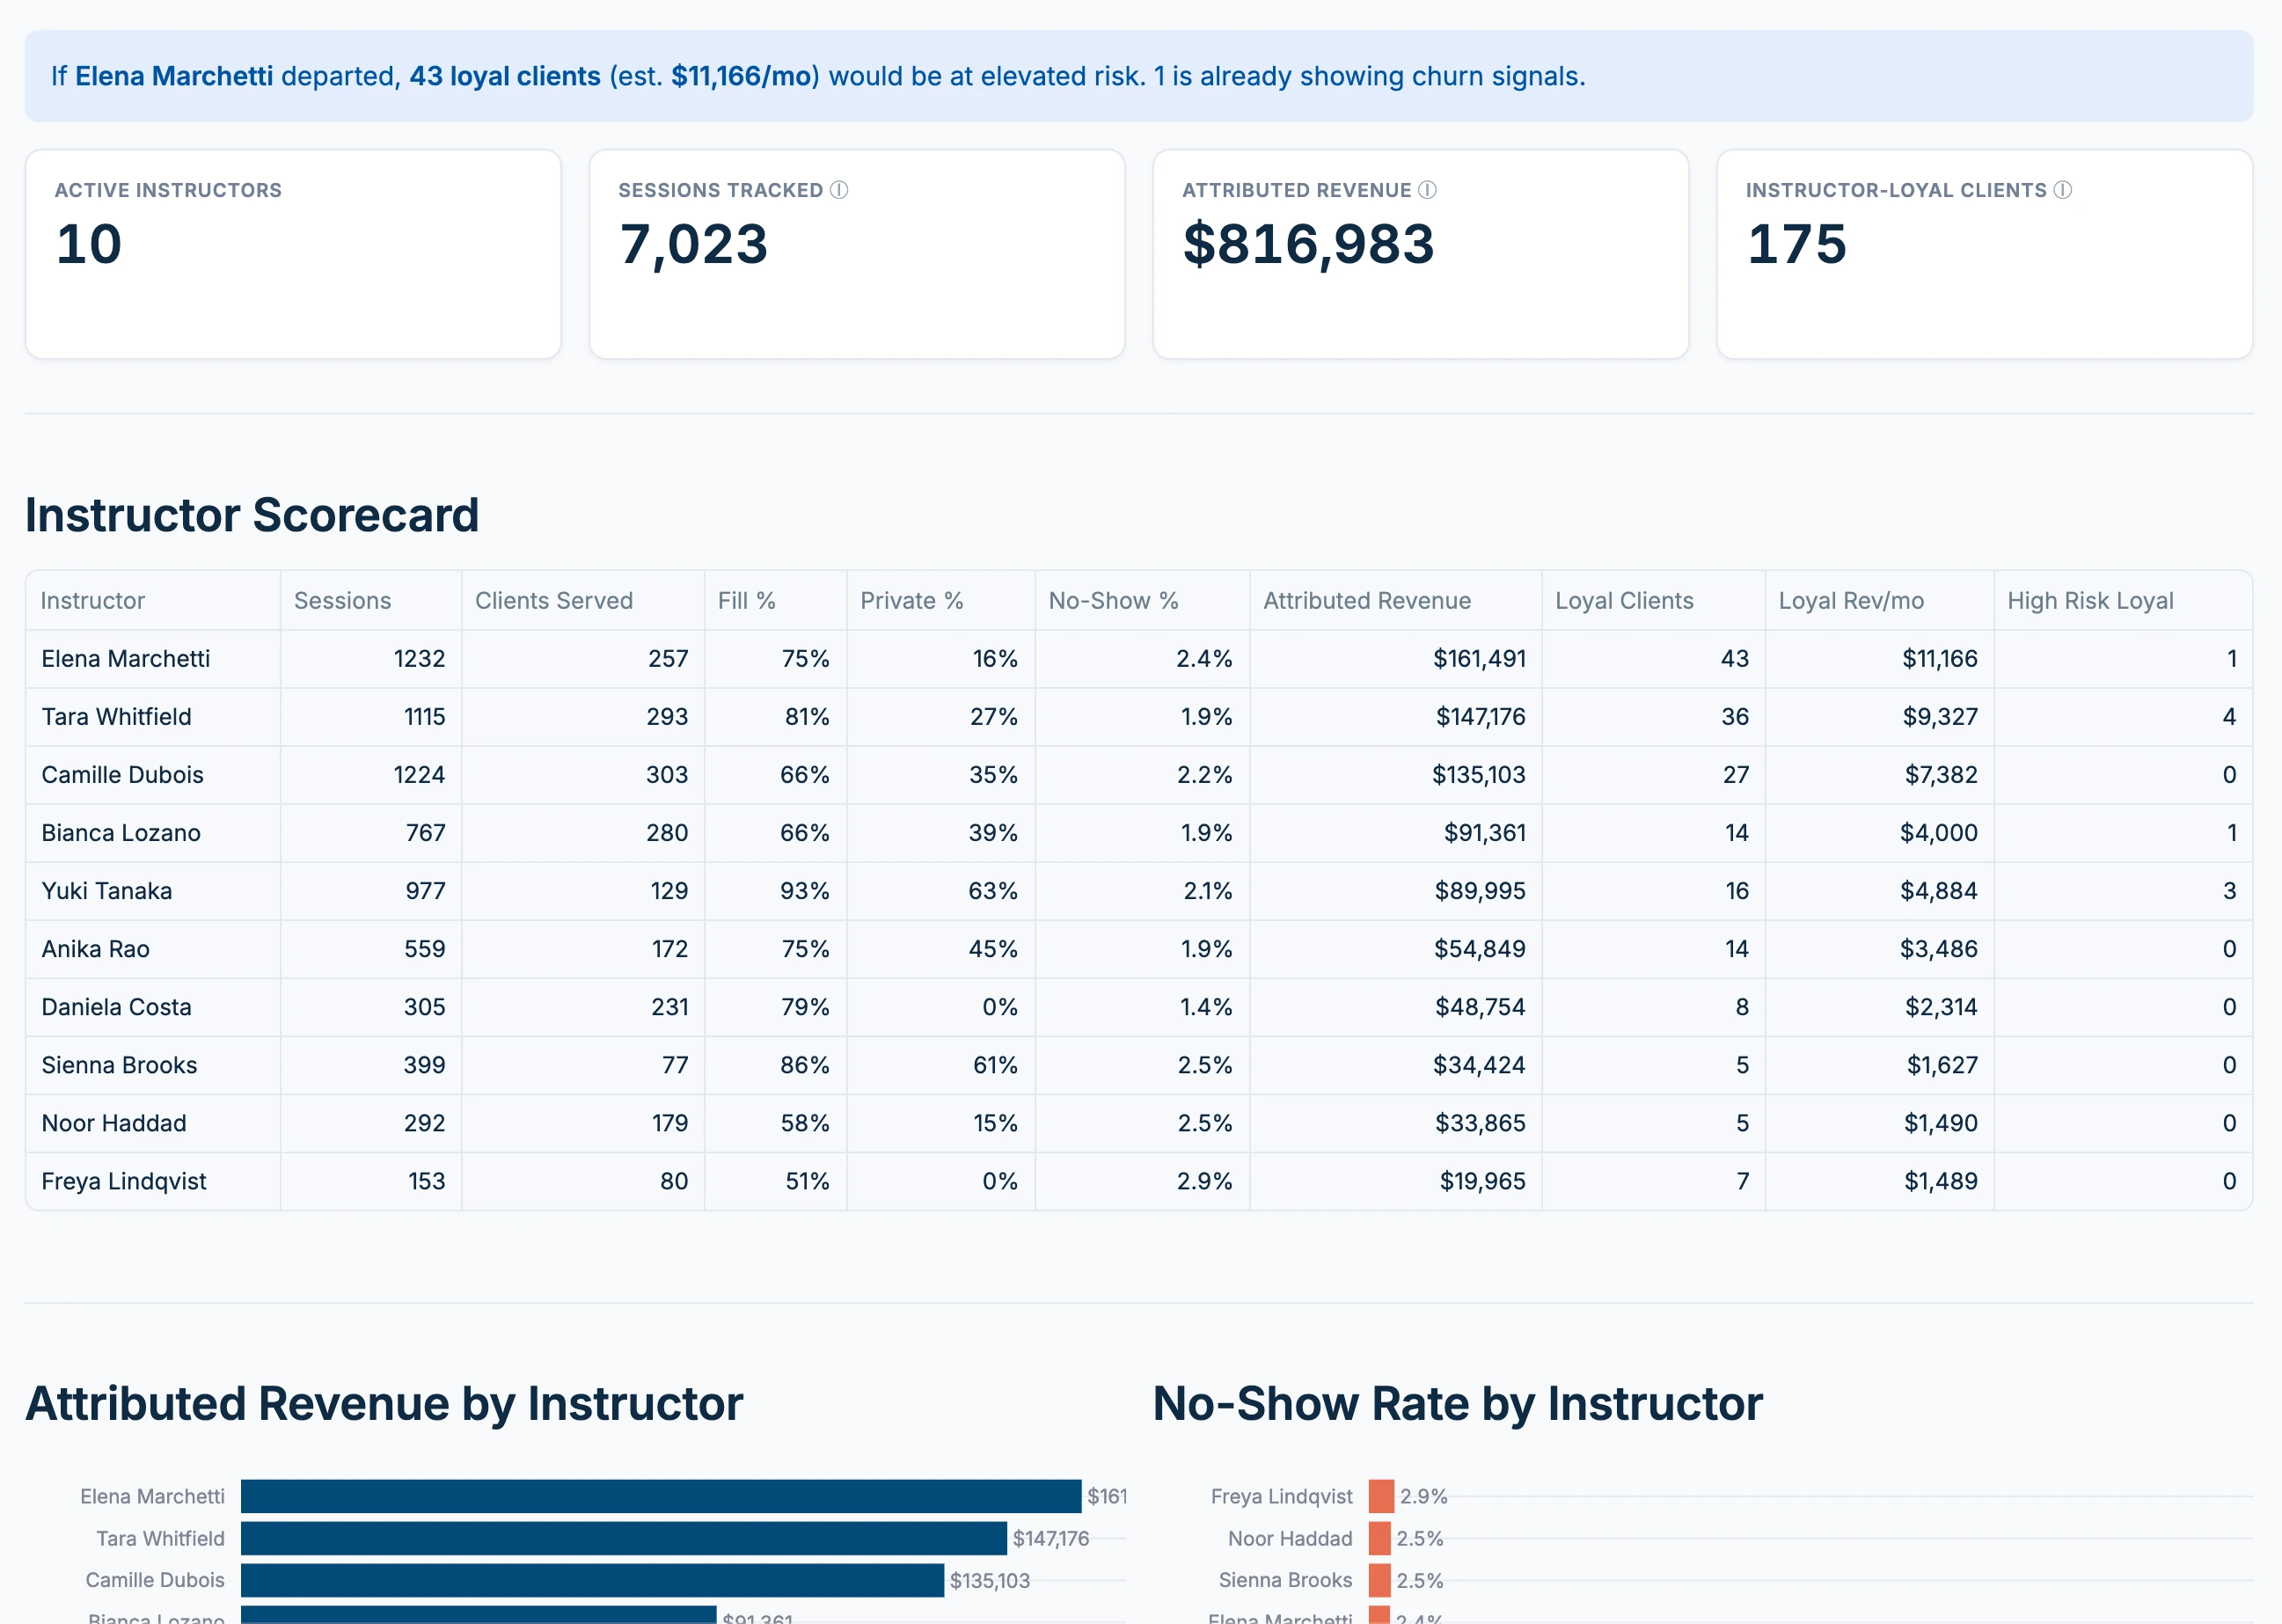Click the info icon beside Sessions Tracked
Screen dimensions: 2282x1624
(x=839, y=190)
